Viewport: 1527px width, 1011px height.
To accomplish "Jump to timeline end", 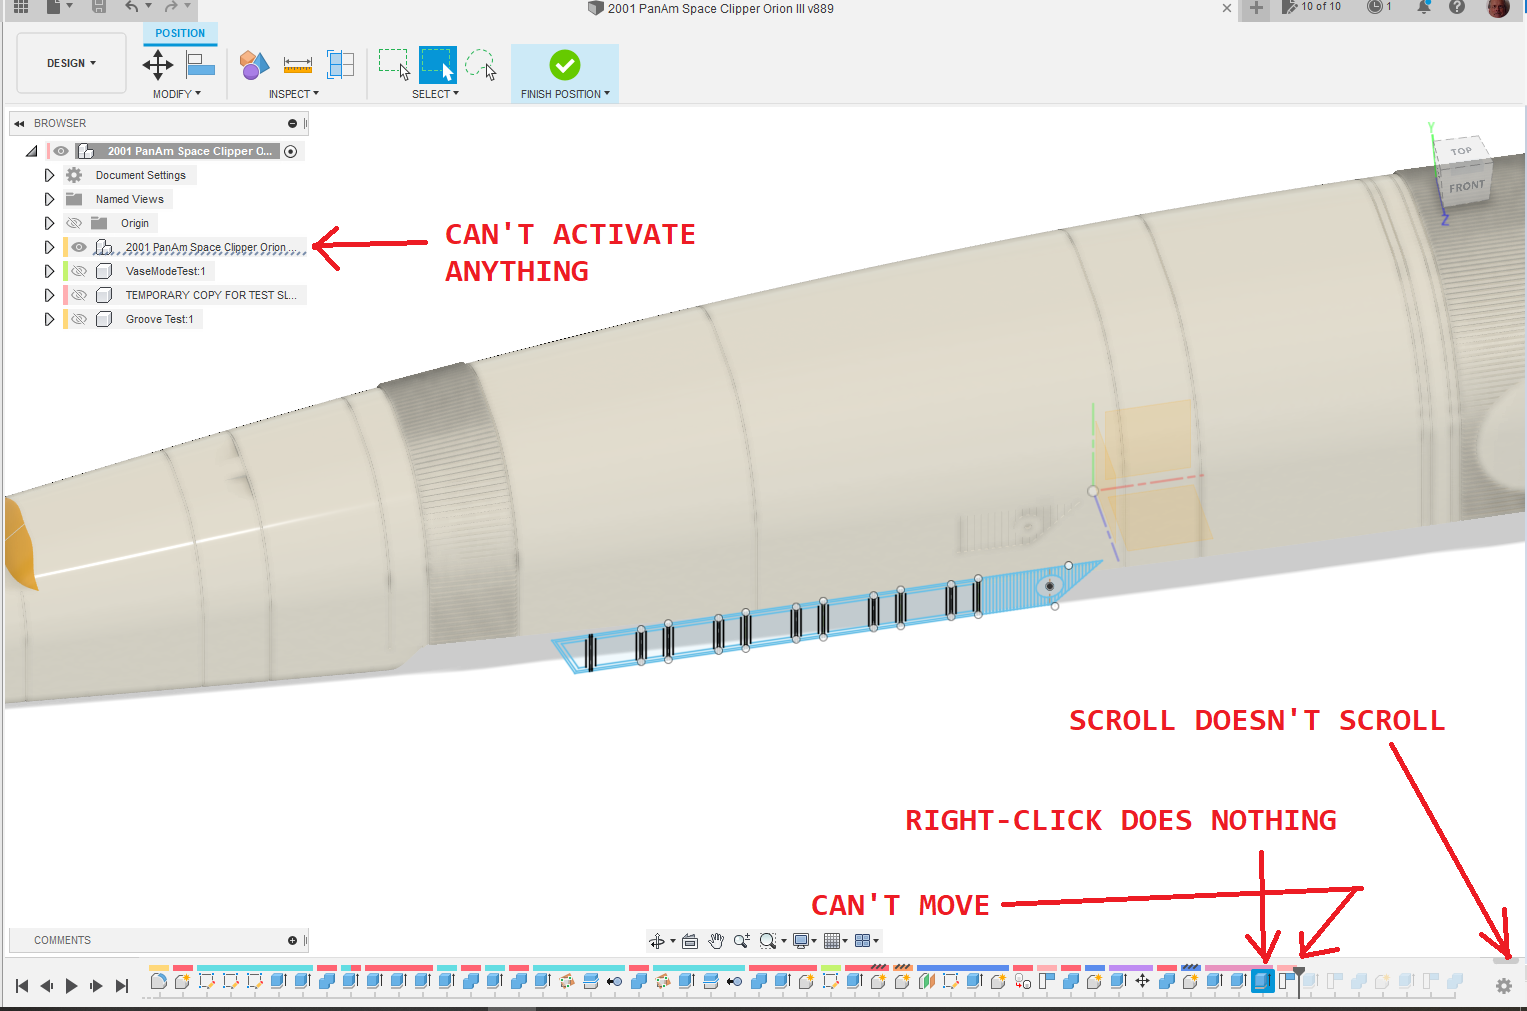I will tap(122, 986).
